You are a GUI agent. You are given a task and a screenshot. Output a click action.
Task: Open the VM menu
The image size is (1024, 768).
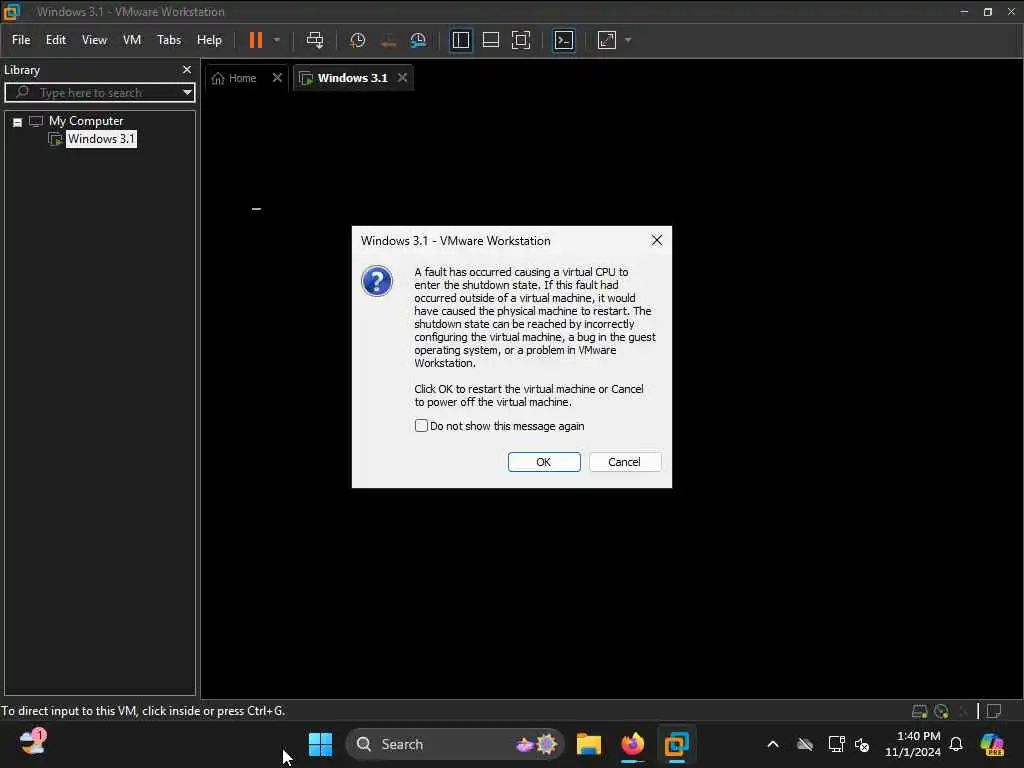(x=132, y=40)
